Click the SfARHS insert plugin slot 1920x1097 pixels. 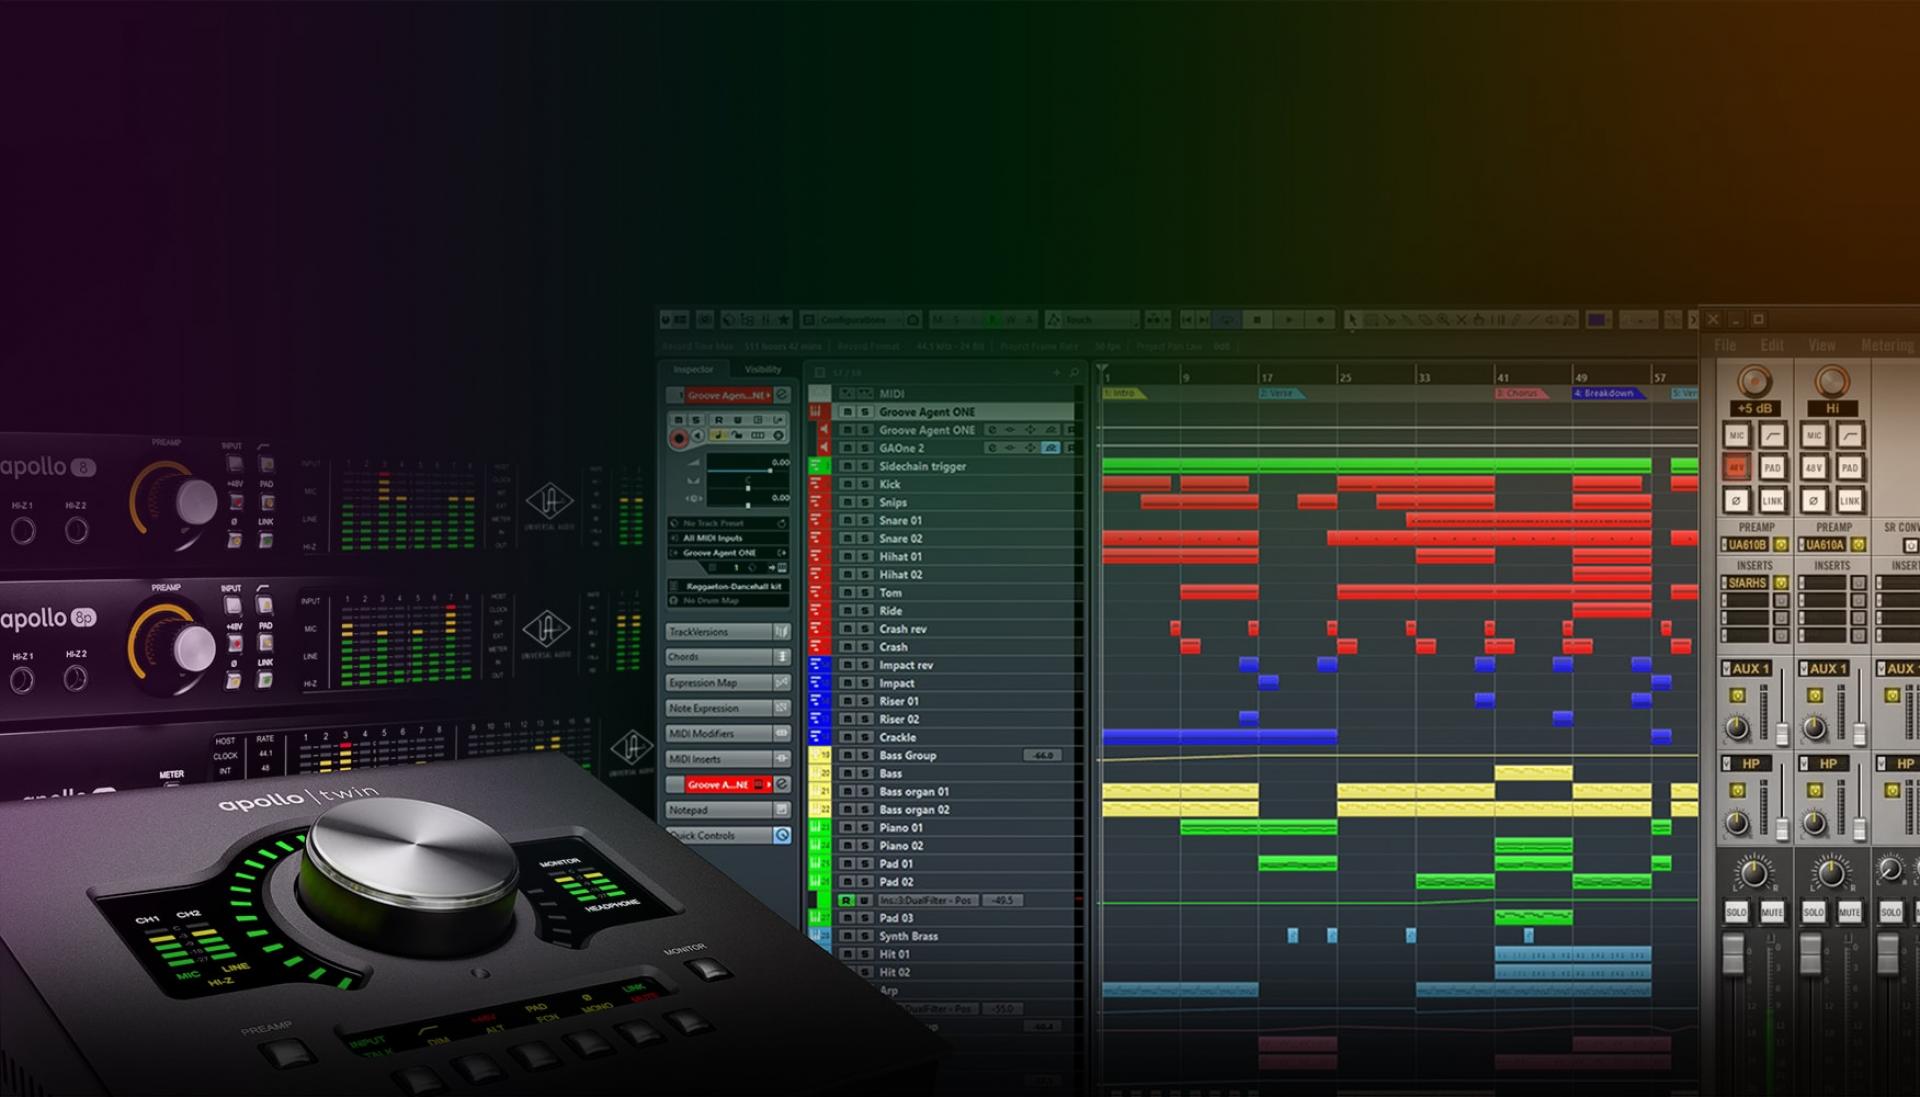pos(1747,582)
